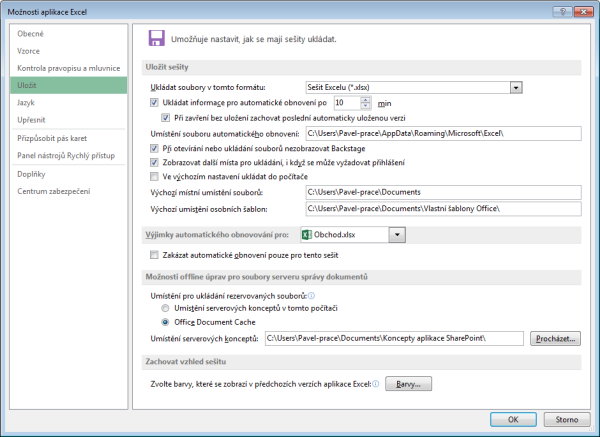Open the Upřesnit category
Image resolution: width=600 pixels, height=437 pixels.
coord(69,120)
